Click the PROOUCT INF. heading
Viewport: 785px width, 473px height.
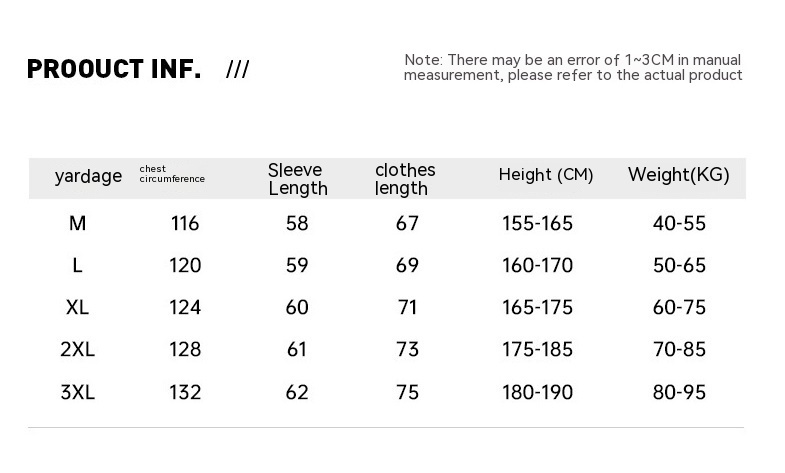[x=114, y=69]
